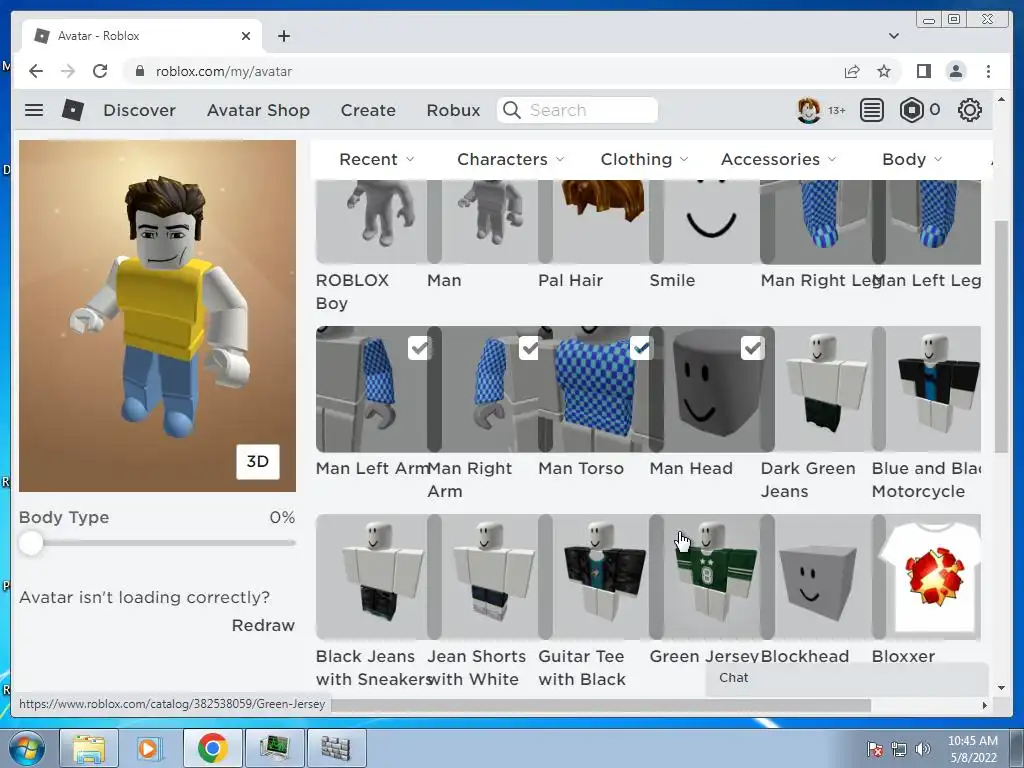Toggle the 3D avatar view button

(x=257, y=462)
